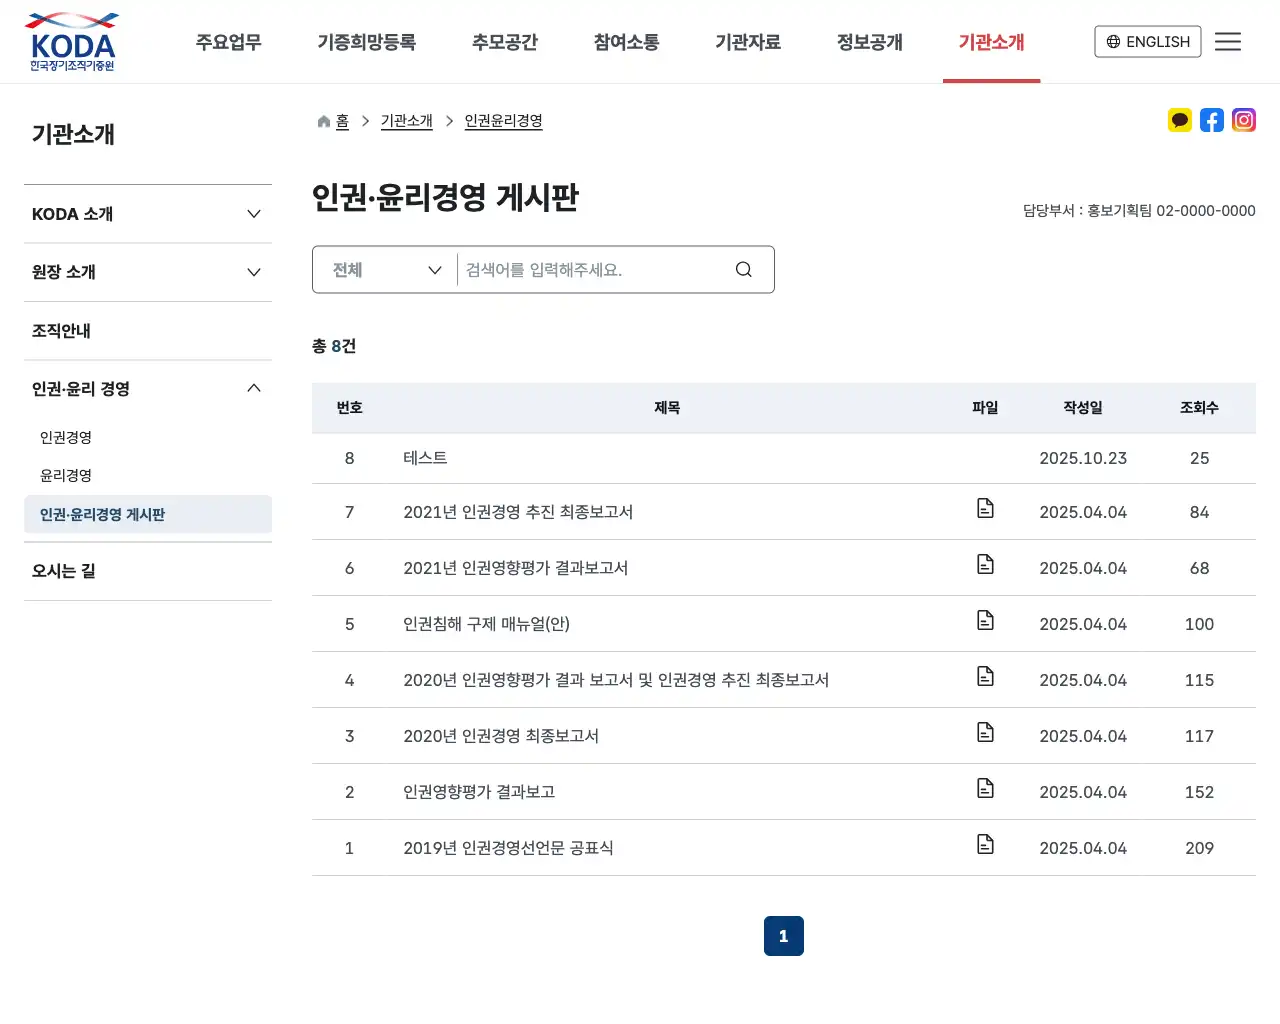Open the 테스트 post link
This screenshot has width=1280, height=1024.
tap(425, 458)
